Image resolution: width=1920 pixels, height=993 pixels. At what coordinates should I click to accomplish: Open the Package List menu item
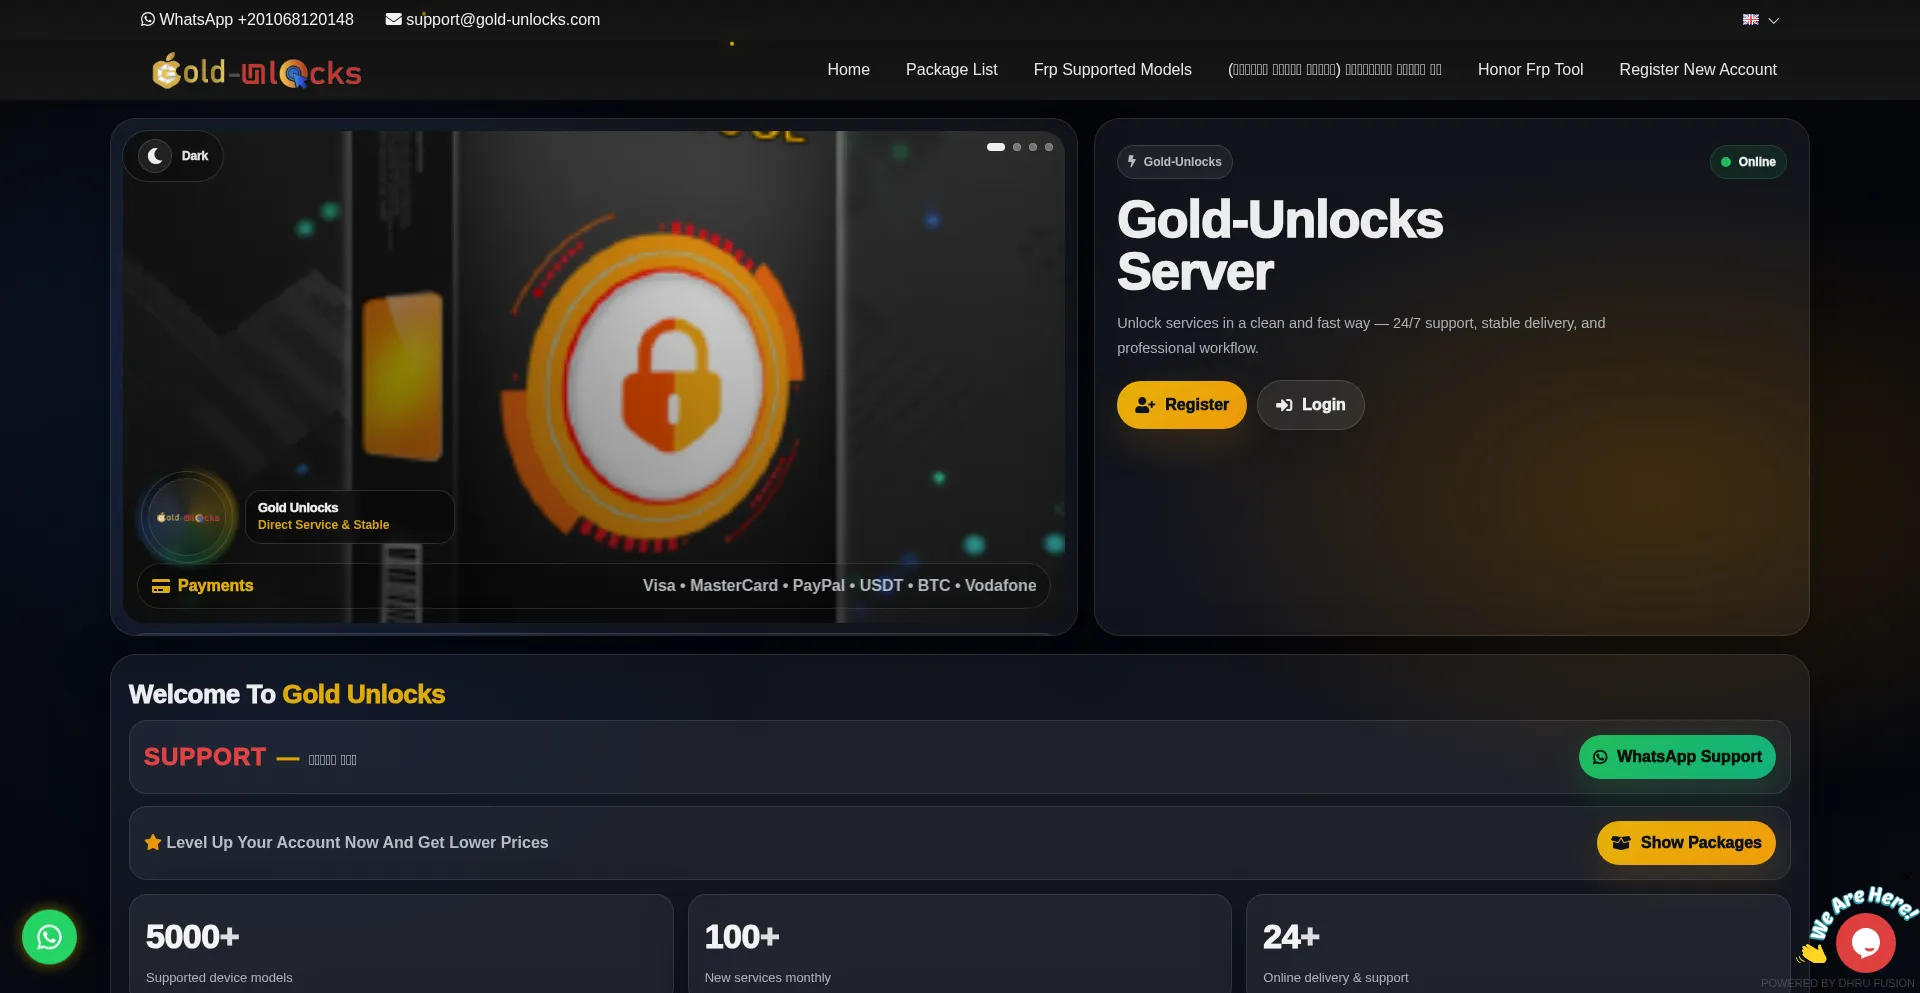pos(951,70)
